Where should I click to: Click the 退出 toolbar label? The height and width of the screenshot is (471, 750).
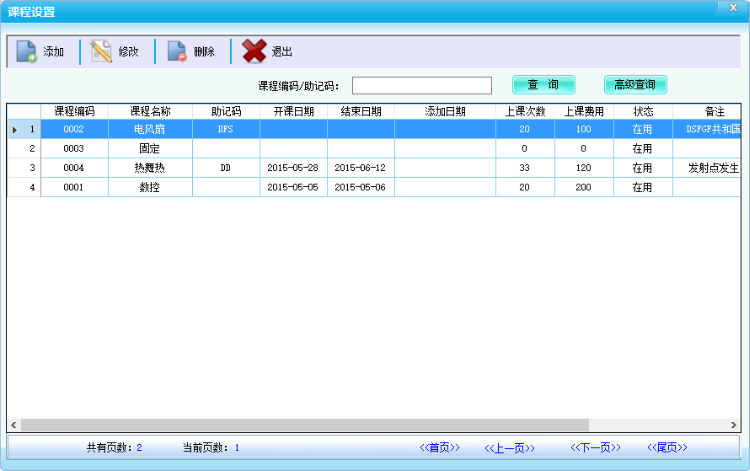click(x=282, y=52)
